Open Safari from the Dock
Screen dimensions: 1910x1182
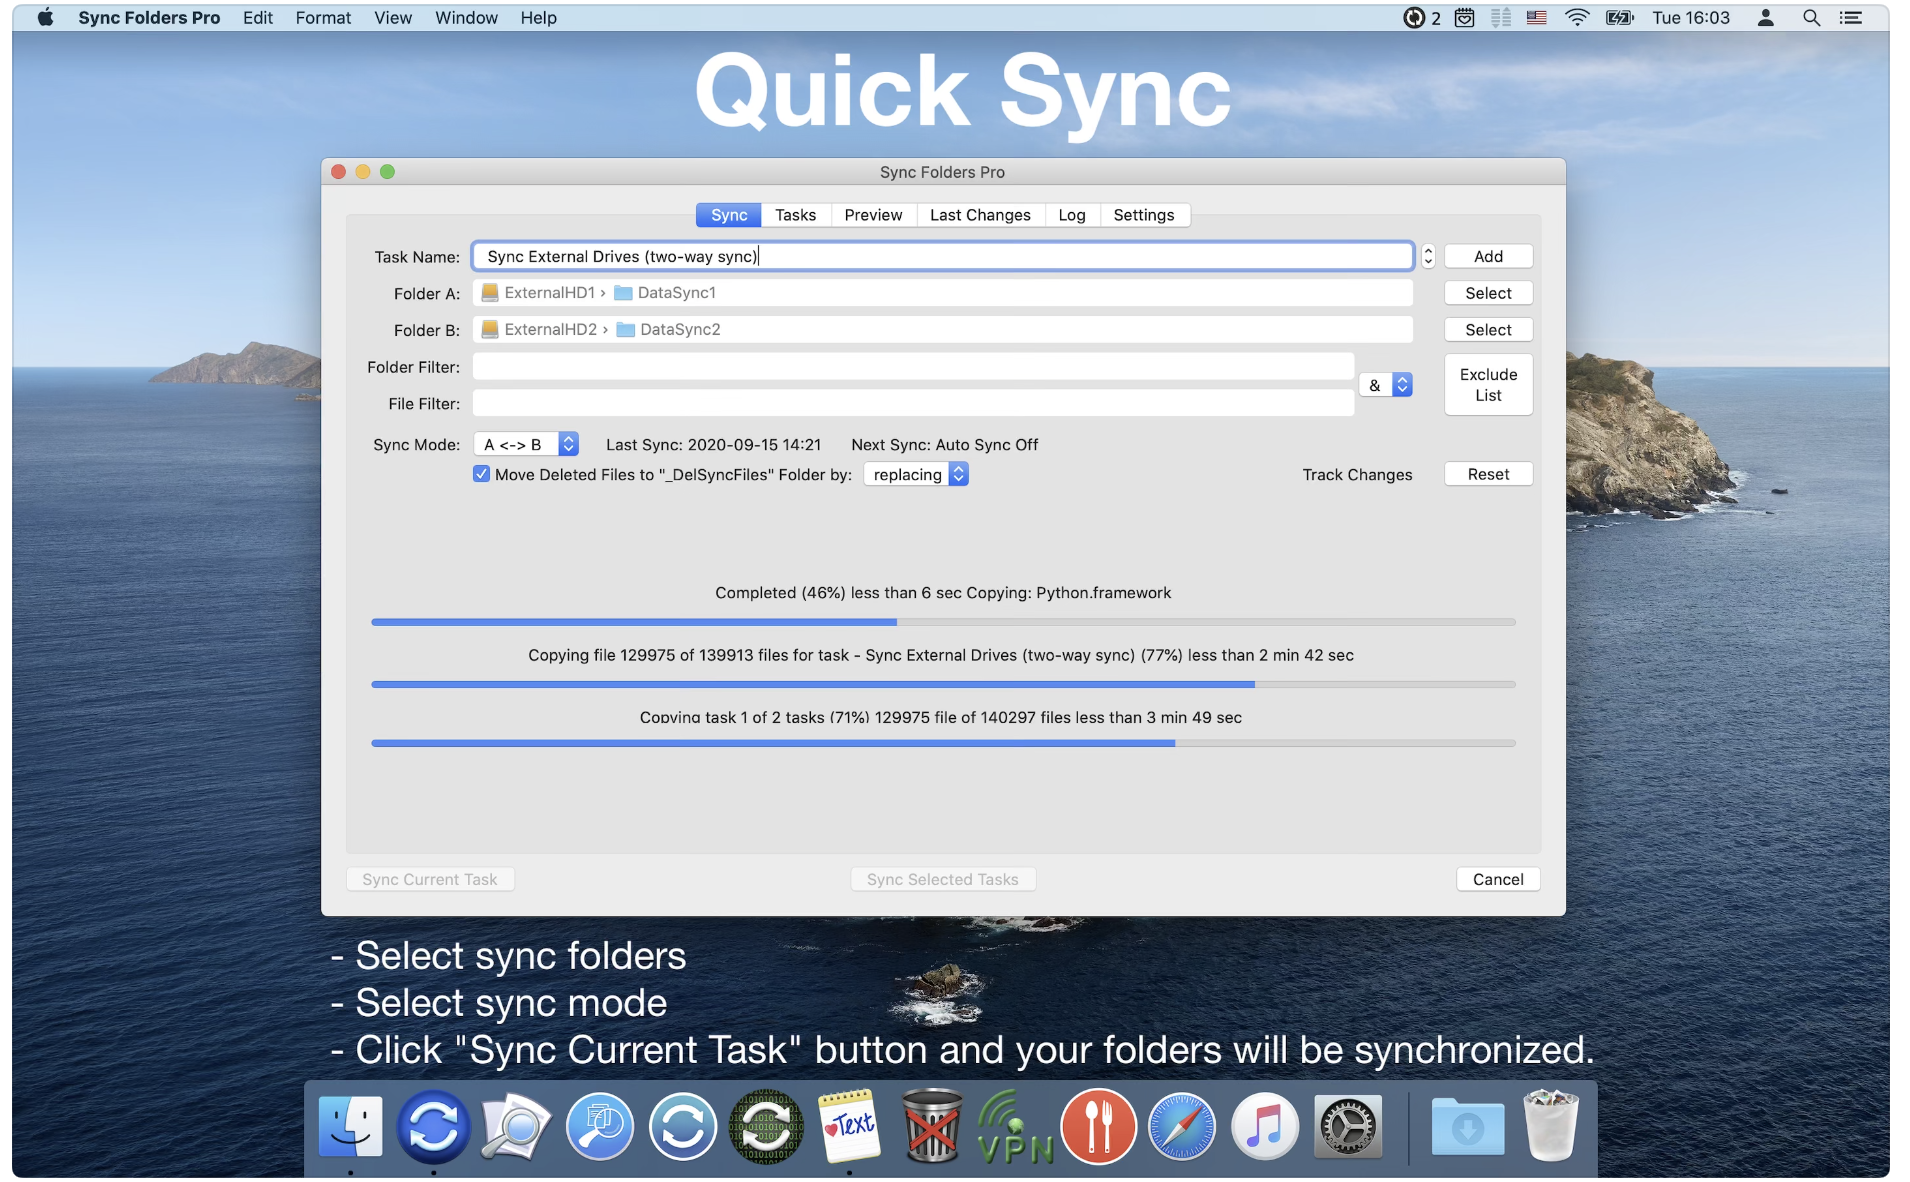[1181, 1127]
